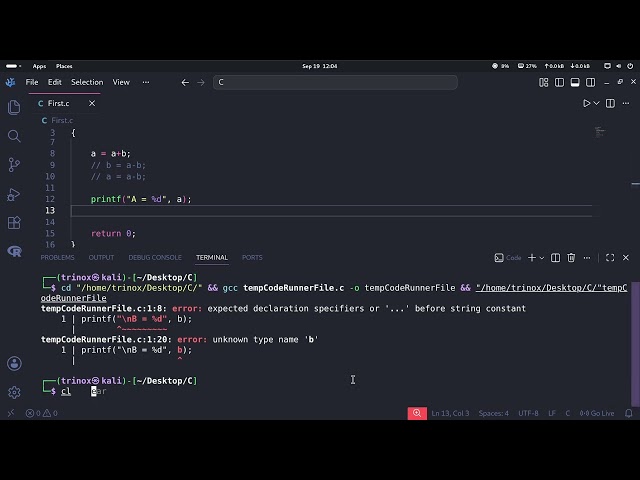The height and width of the screenshot is (480, 640).
Task: Change end of line sequence LF
Action: (552, 413)
